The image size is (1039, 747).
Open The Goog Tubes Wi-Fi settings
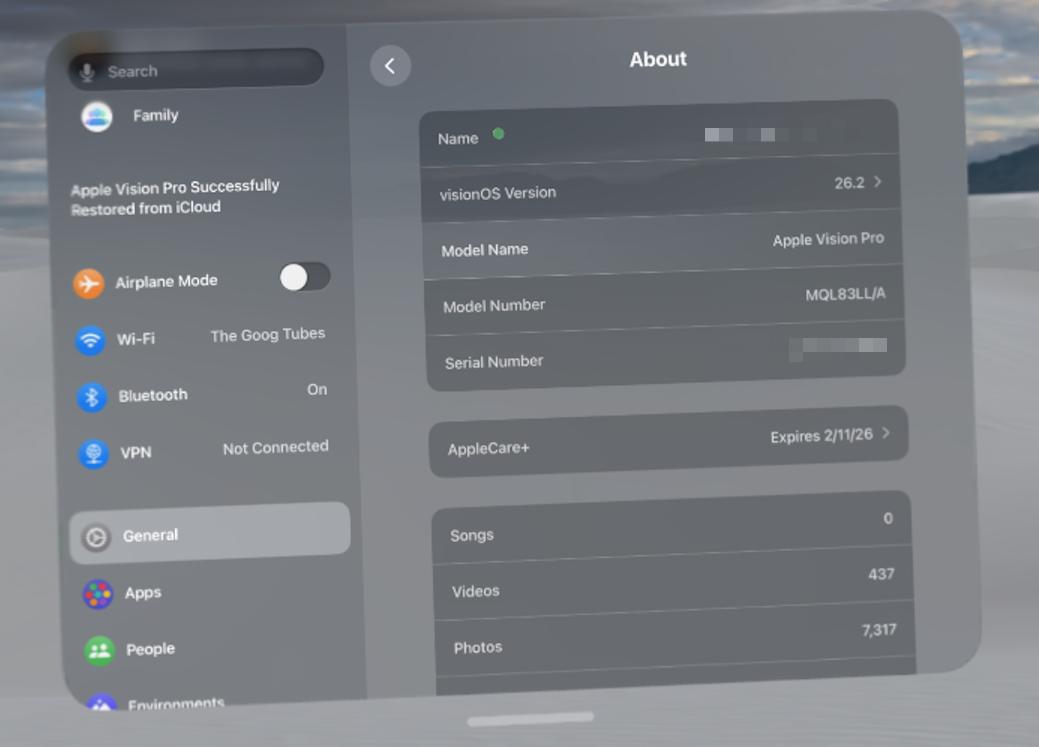(x=267, y=335)
